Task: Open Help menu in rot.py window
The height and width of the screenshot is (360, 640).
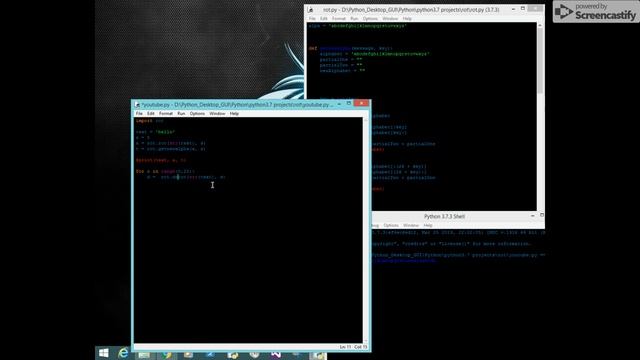Action: (407, 19)
